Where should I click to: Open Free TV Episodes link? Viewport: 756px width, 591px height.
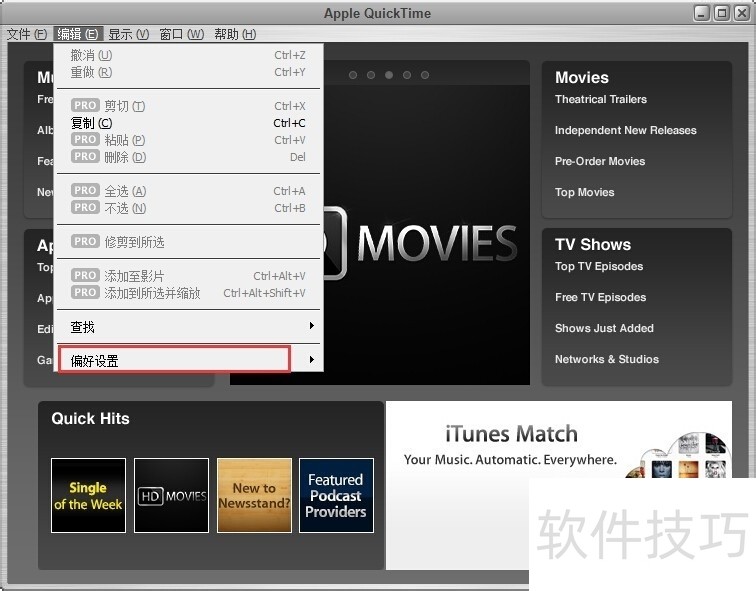pos(600,297)
